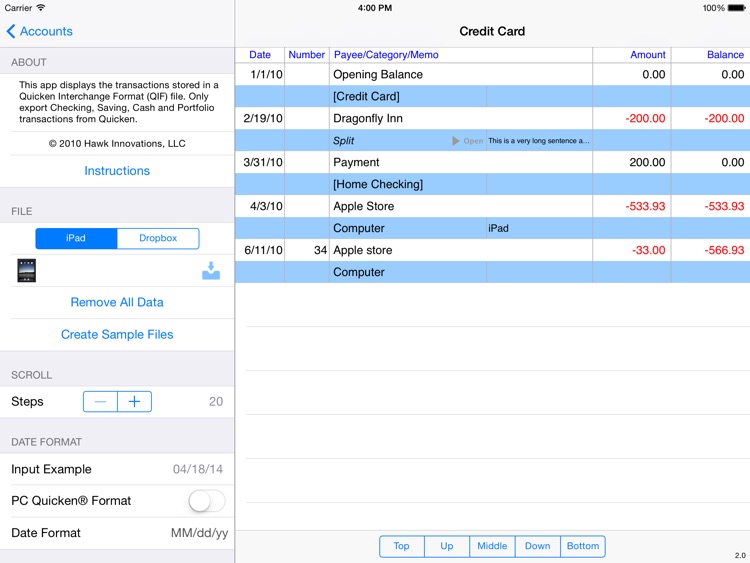Tap the -566.93 balance value
This screenshot has height=563, width=750.
(x=724, y=250)
